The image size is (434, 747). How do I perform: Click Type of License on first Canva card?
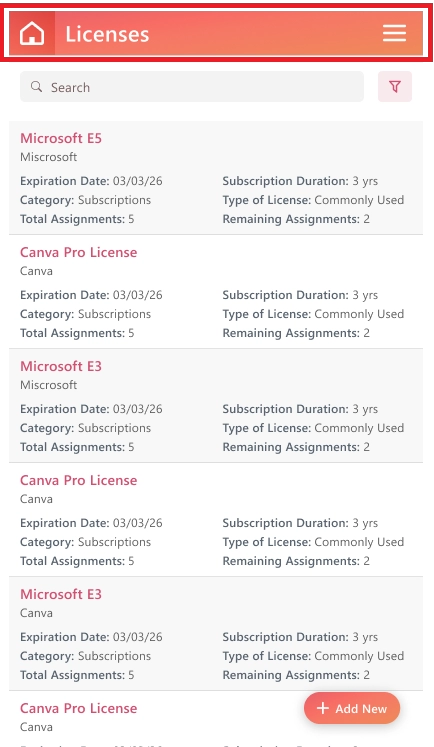(x=313, y=314)
